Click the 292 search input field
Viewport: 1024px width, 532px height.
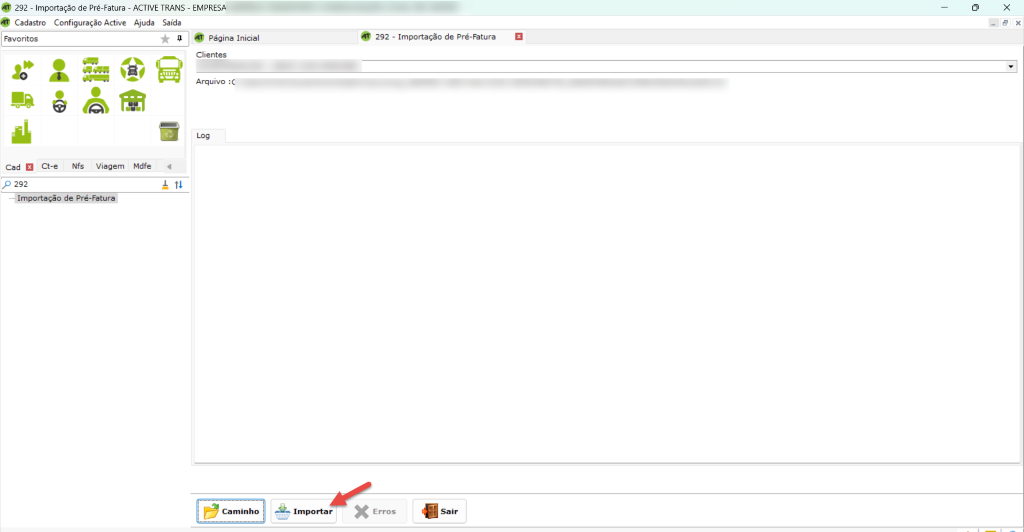pyautogui.click(x=85, y=185)
